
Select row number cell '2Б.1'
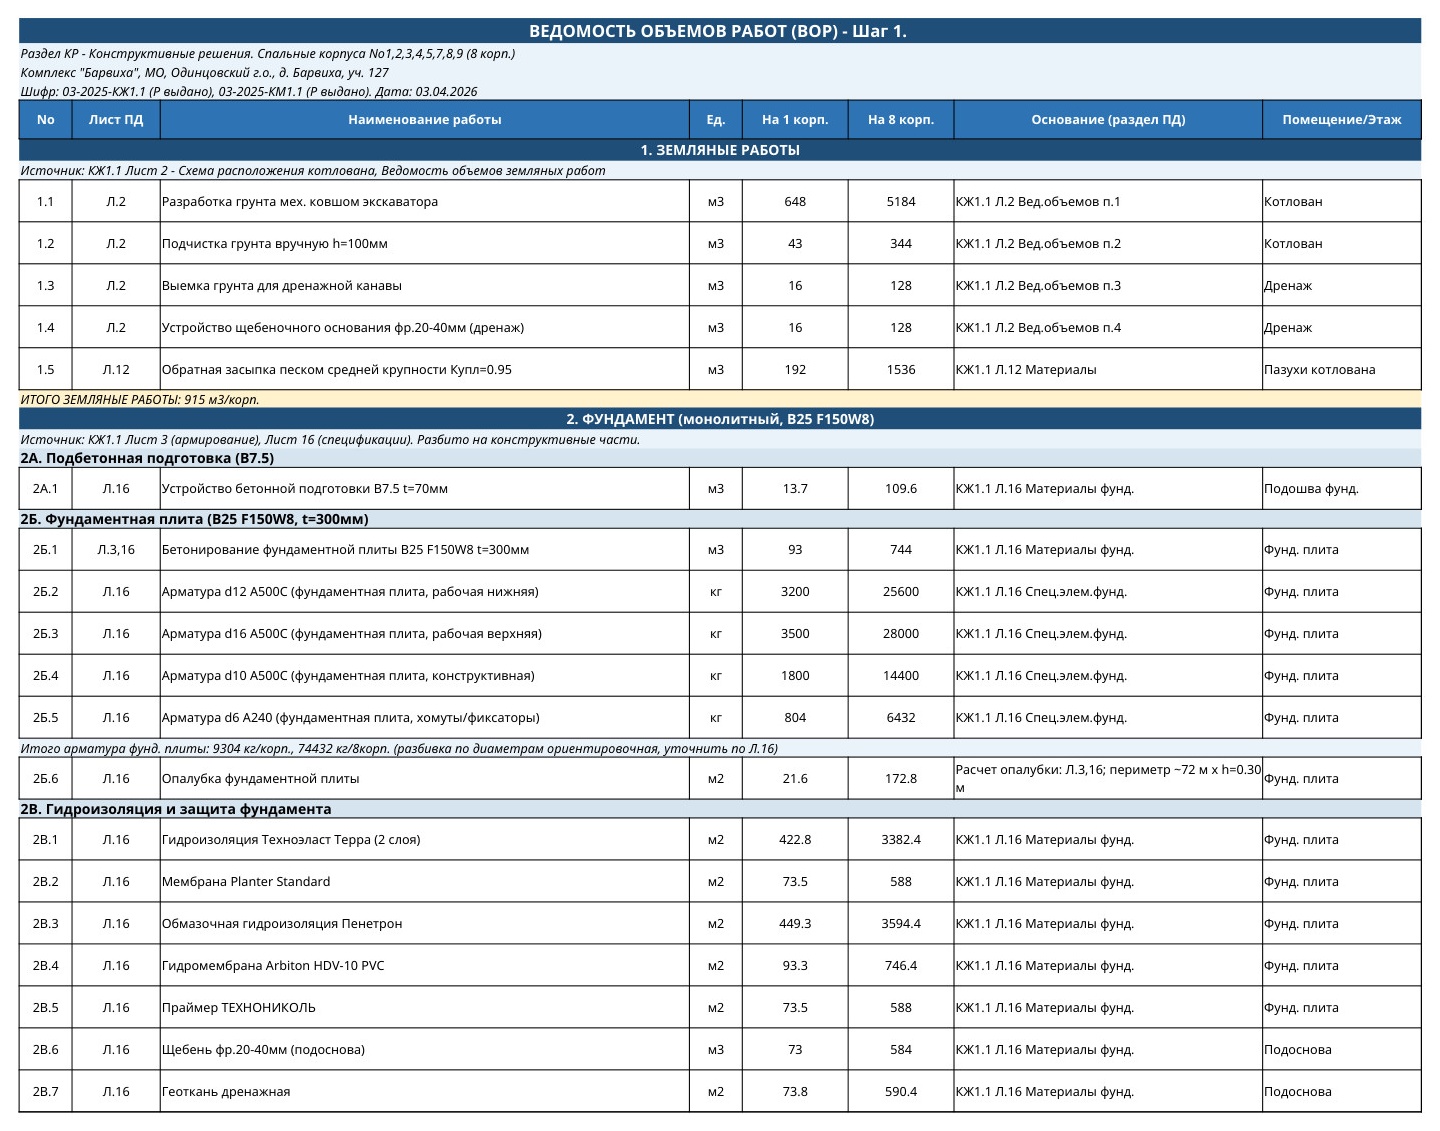46,549
